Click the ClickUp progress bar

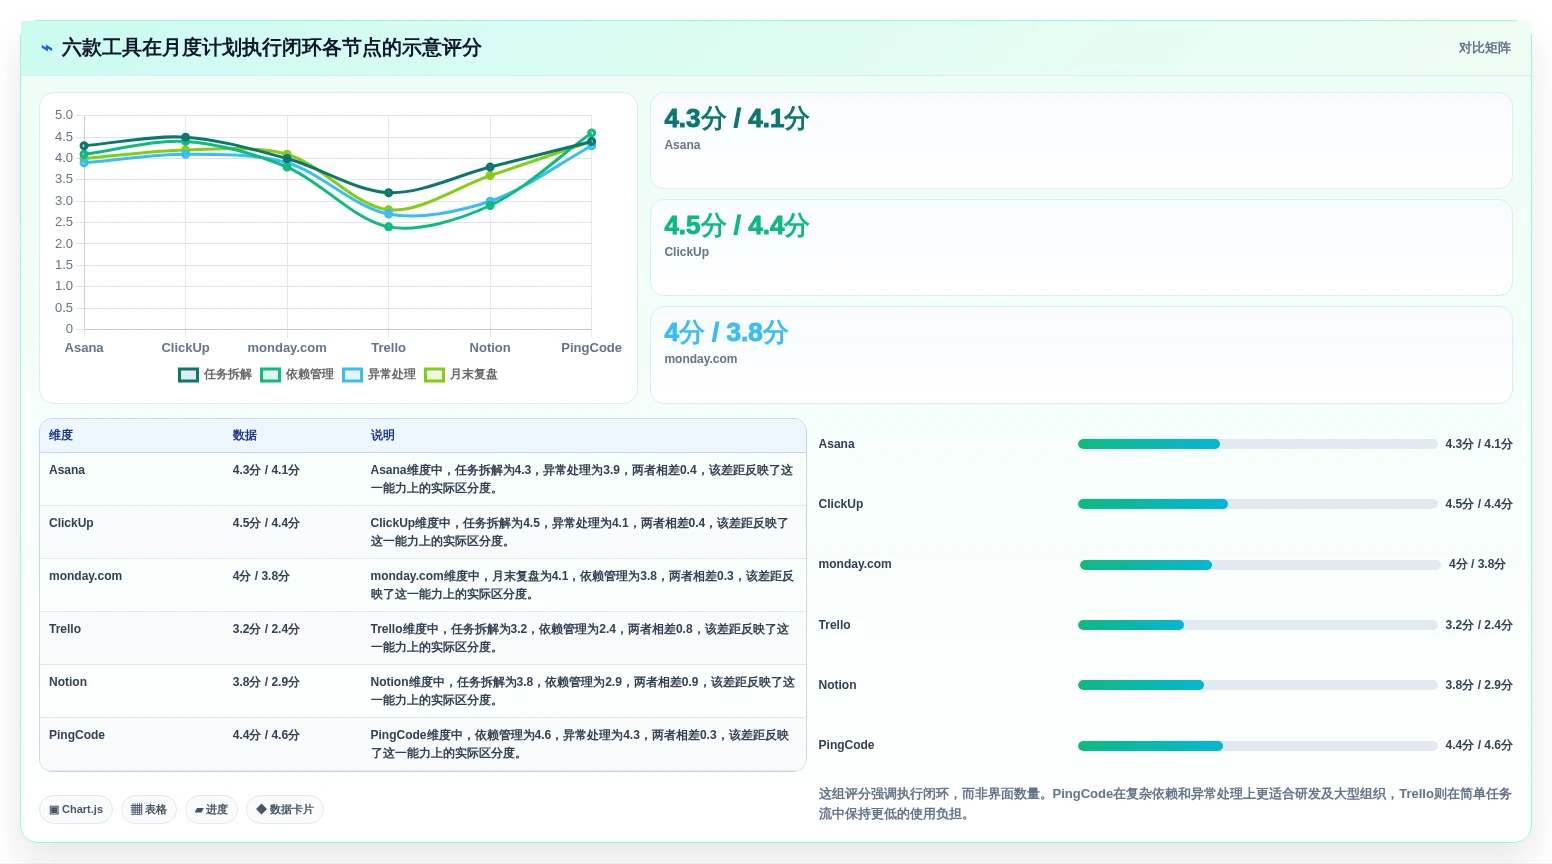(1257, 504)
